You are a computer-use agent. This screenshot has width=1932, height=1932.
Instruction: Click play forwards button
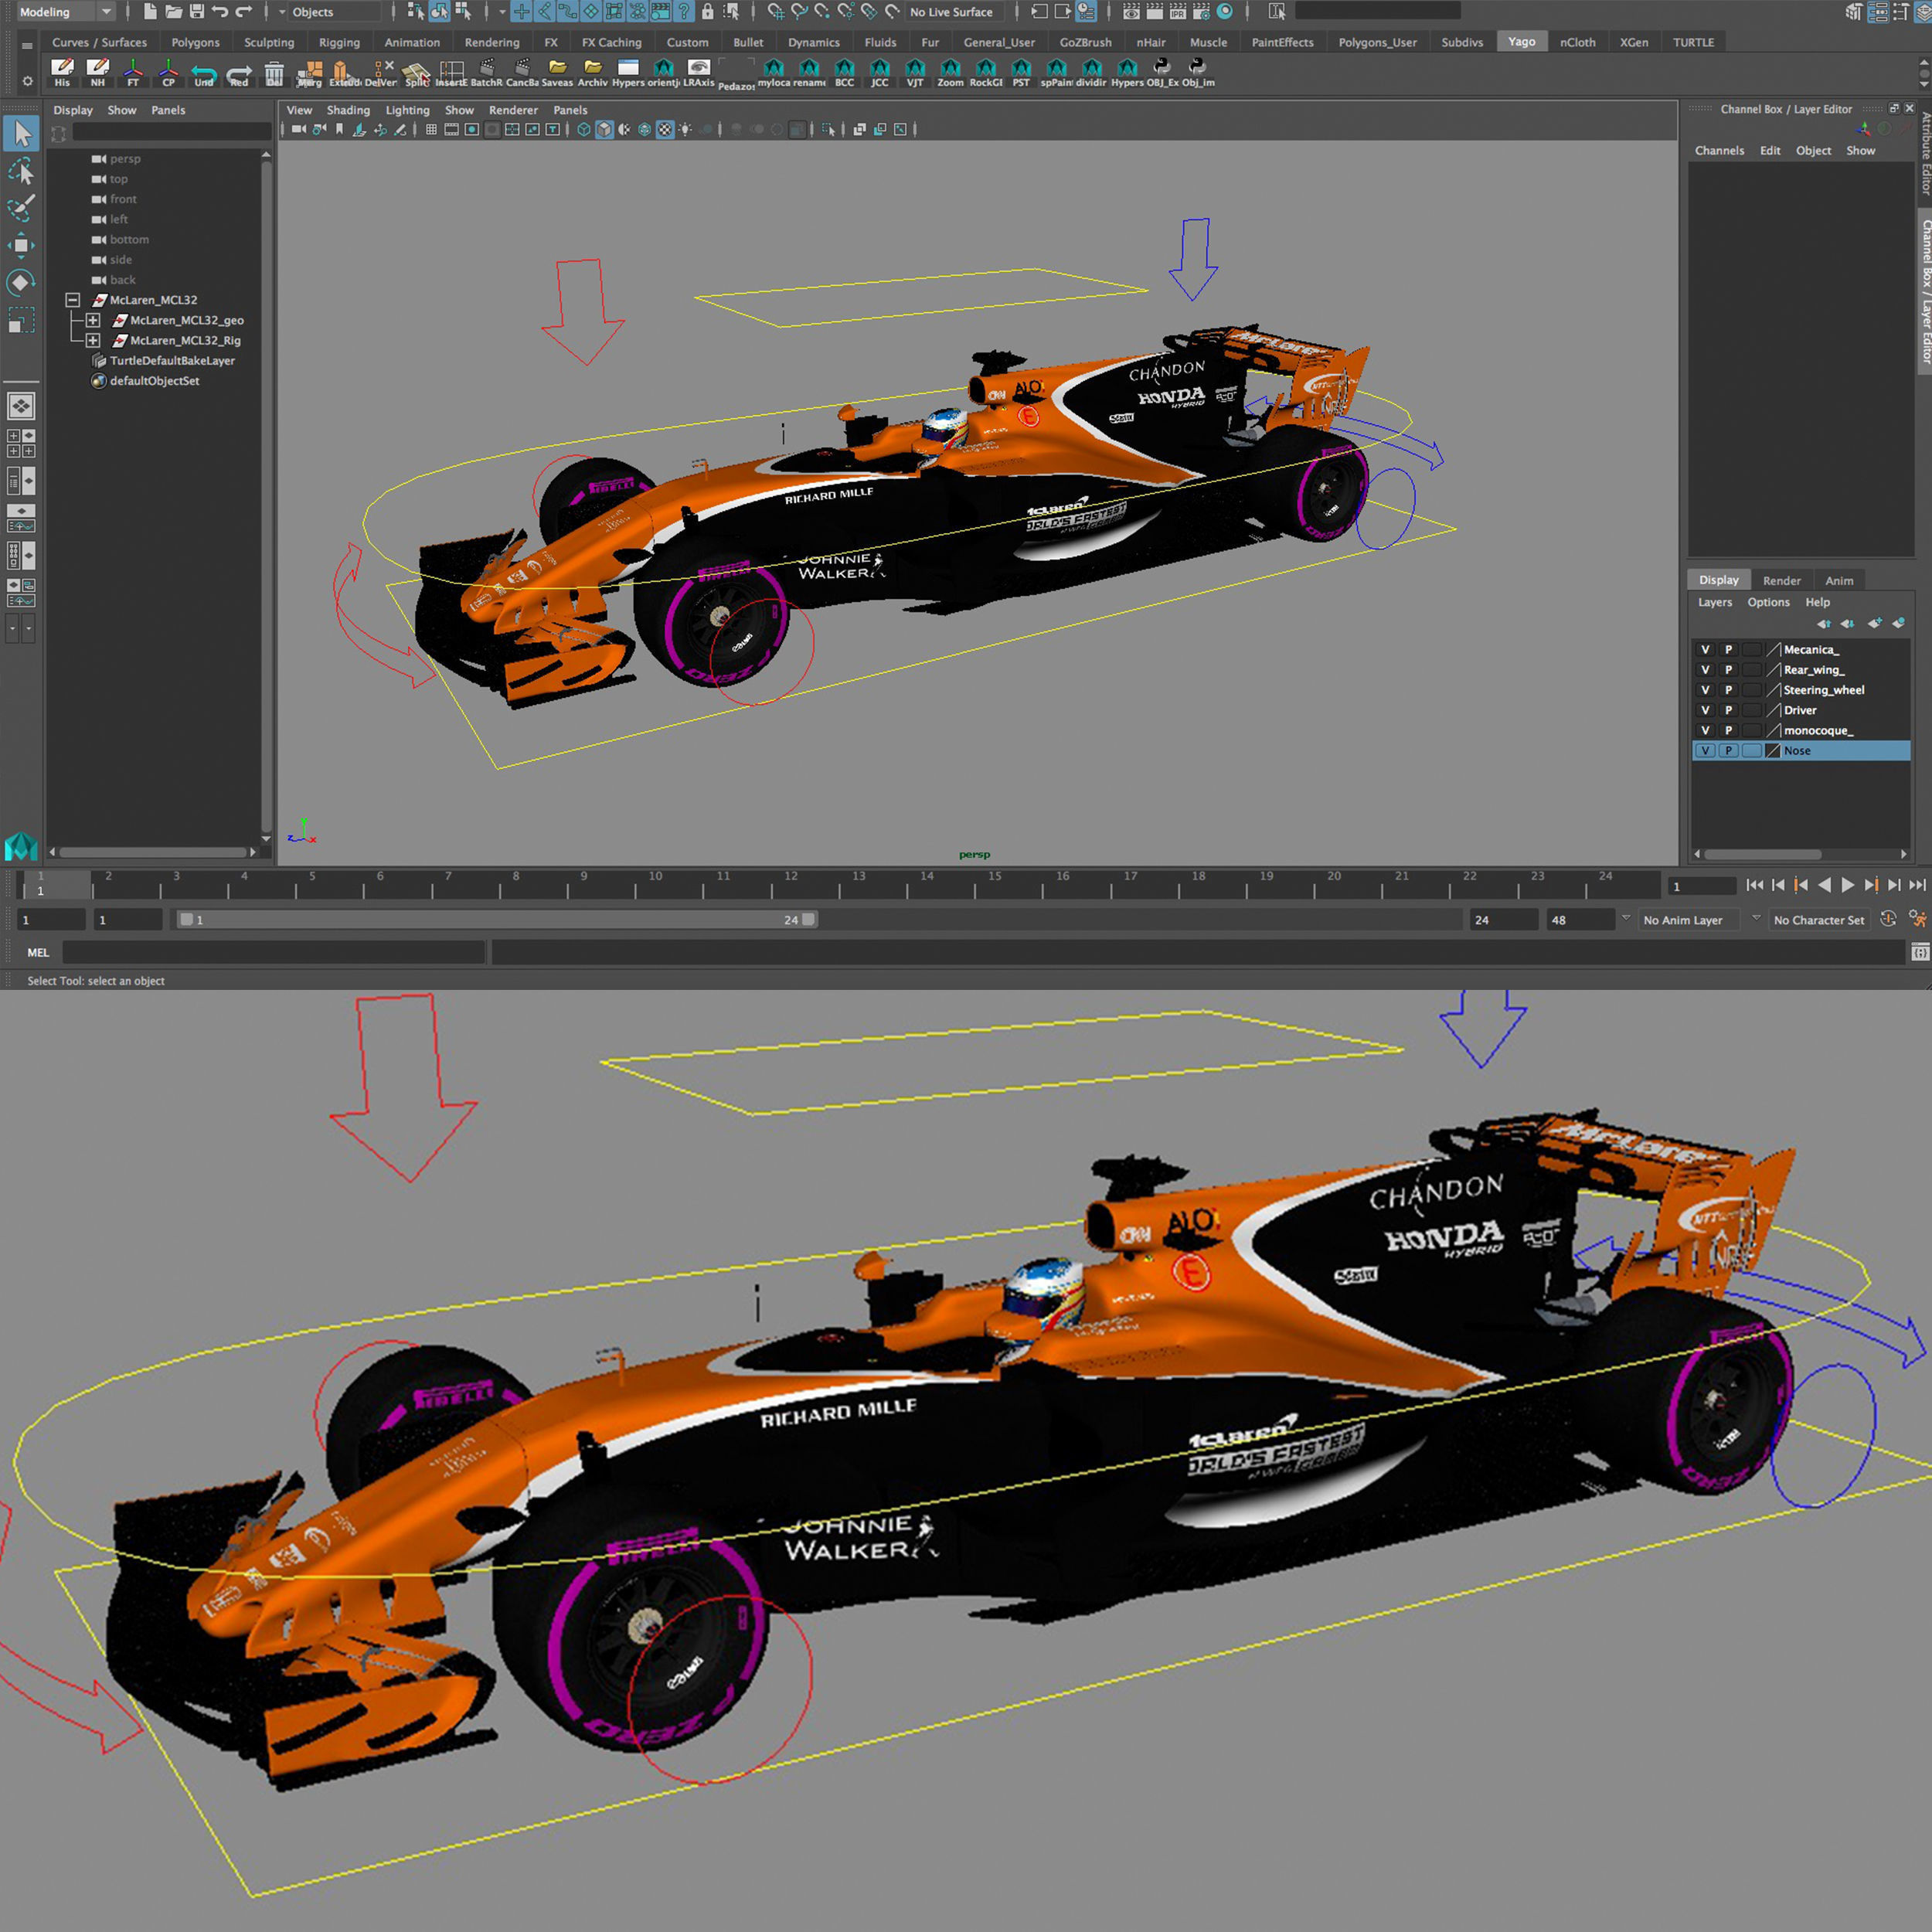[x=1847, y=885]
